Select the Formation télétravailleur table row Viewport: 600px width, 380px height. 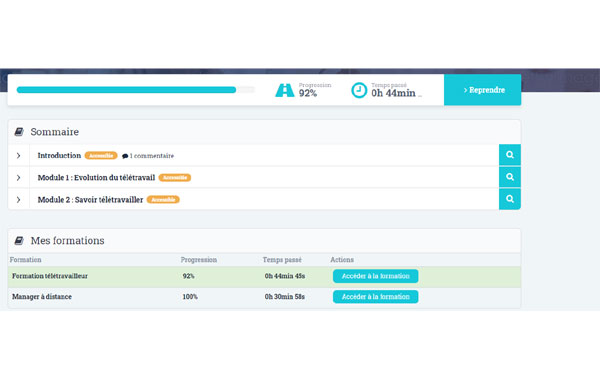tap(264, 276)
